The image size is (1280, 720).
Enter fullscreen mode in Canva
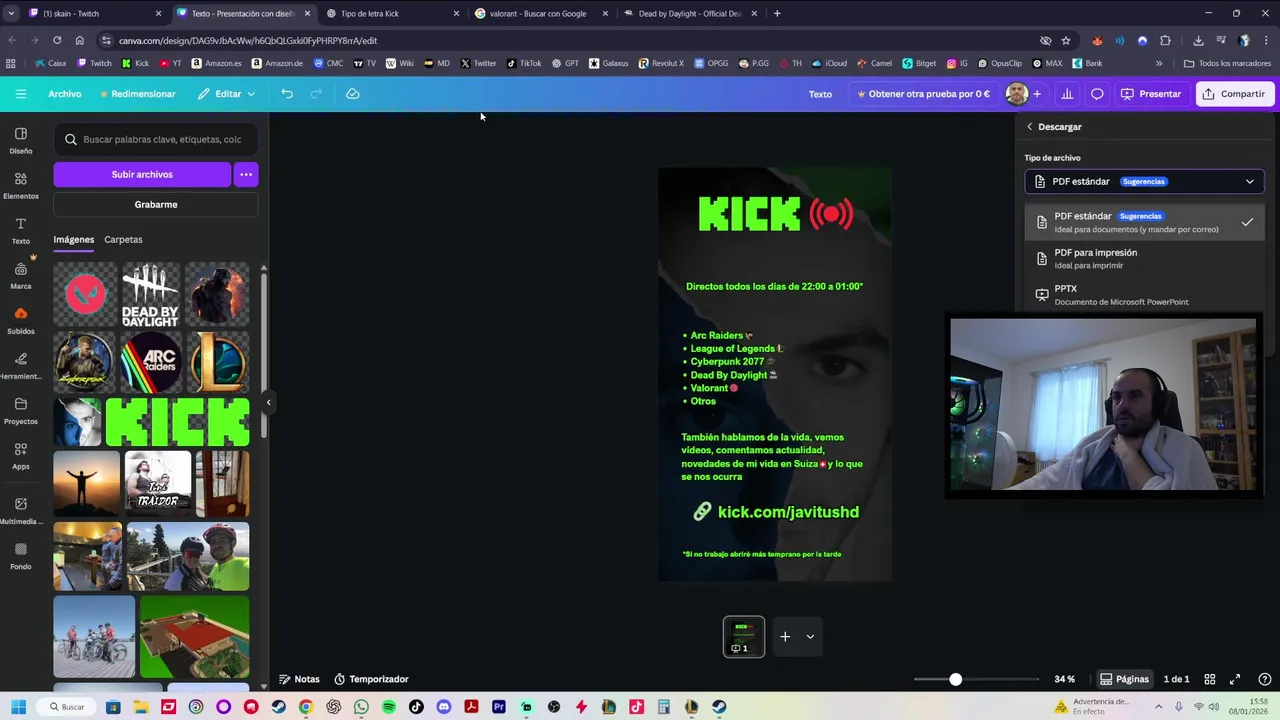(x=1235, y=679)
